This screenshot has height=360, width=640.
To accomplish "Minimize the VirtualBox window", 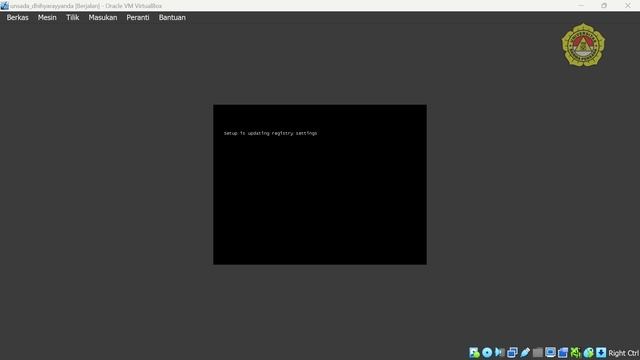I will 581,6.
